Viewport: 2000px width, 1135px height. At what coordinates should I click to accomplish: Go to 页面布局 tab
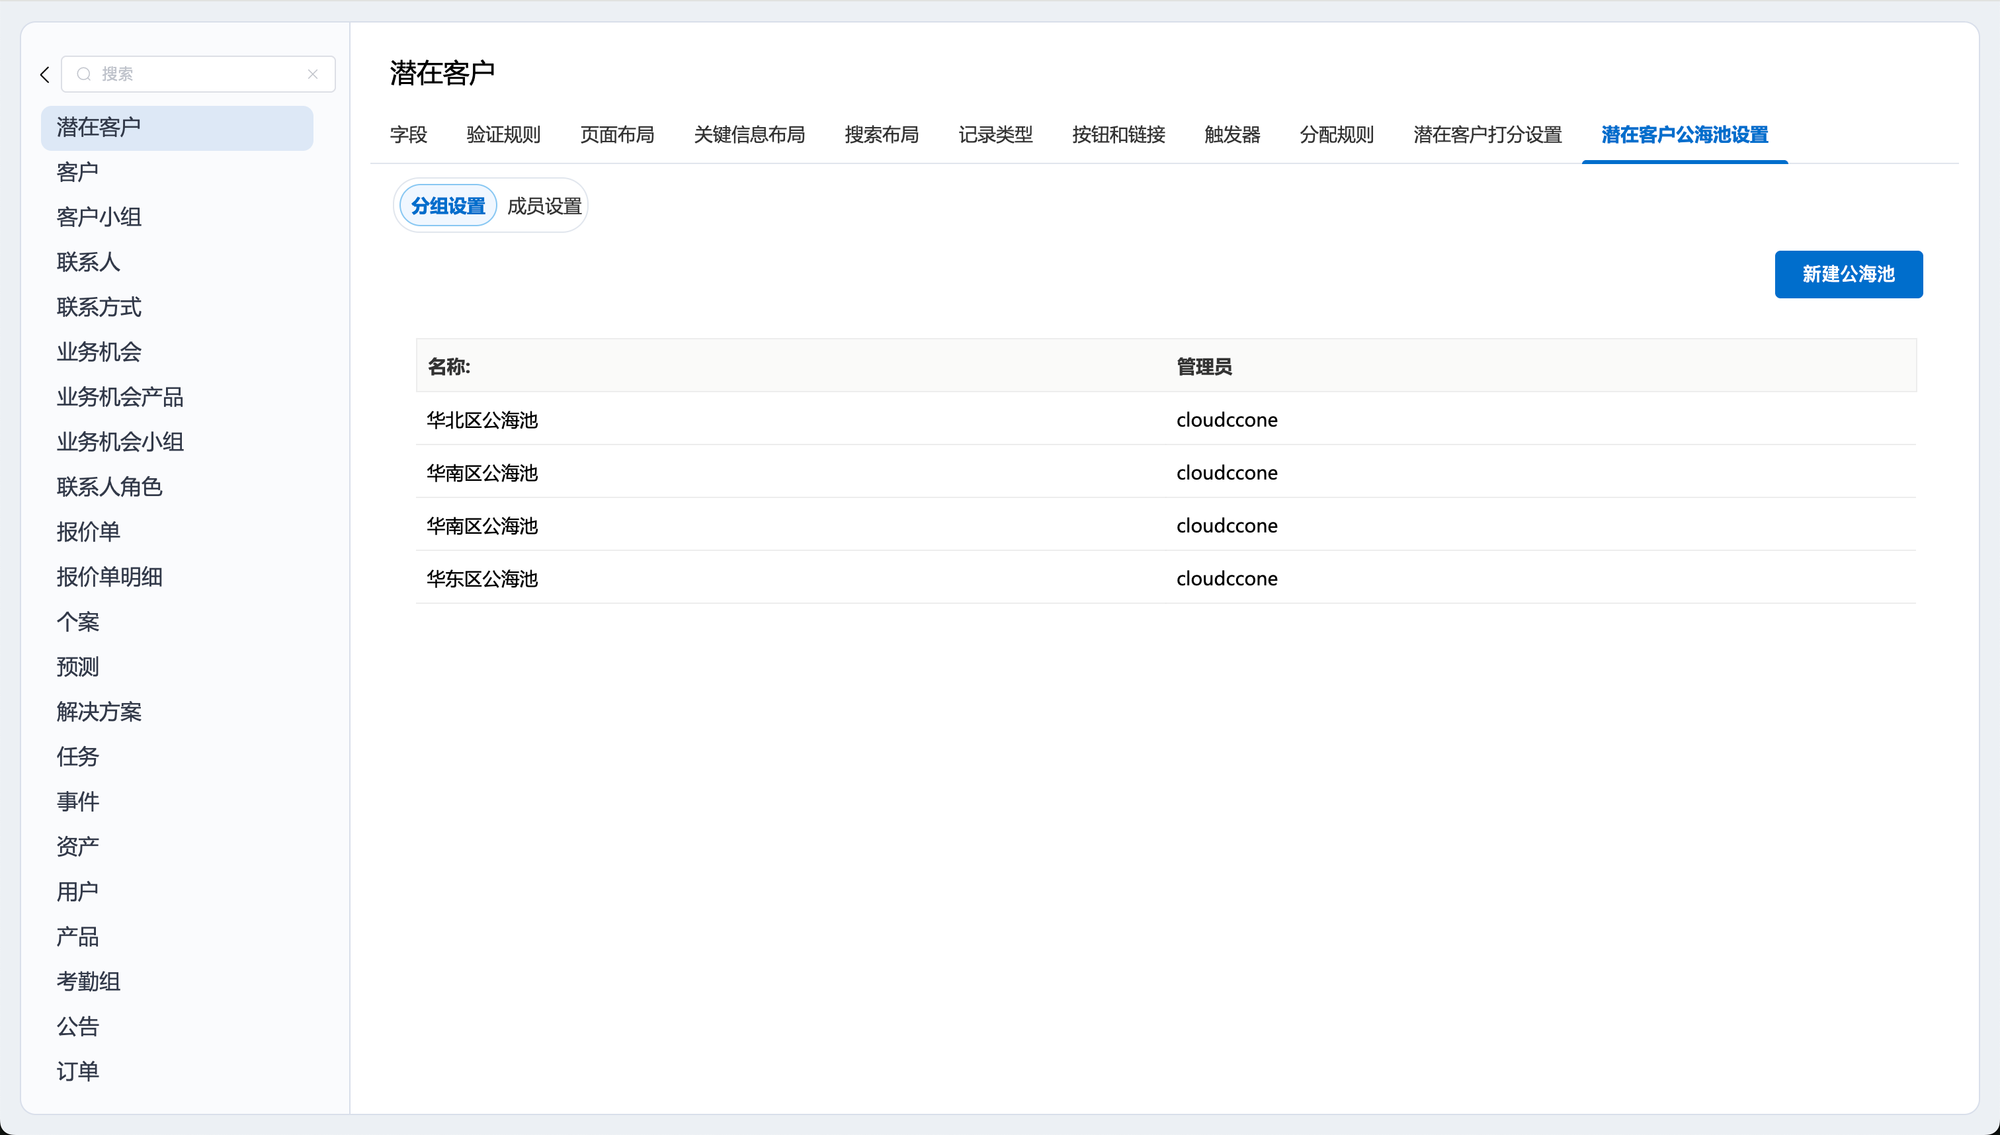617,135
